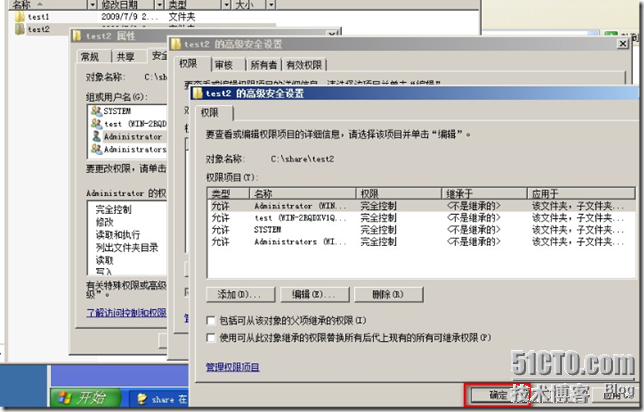The image size is (644, 412).
Task: Click the 'share' taskbar item
Action: click(x=158, y=398)
